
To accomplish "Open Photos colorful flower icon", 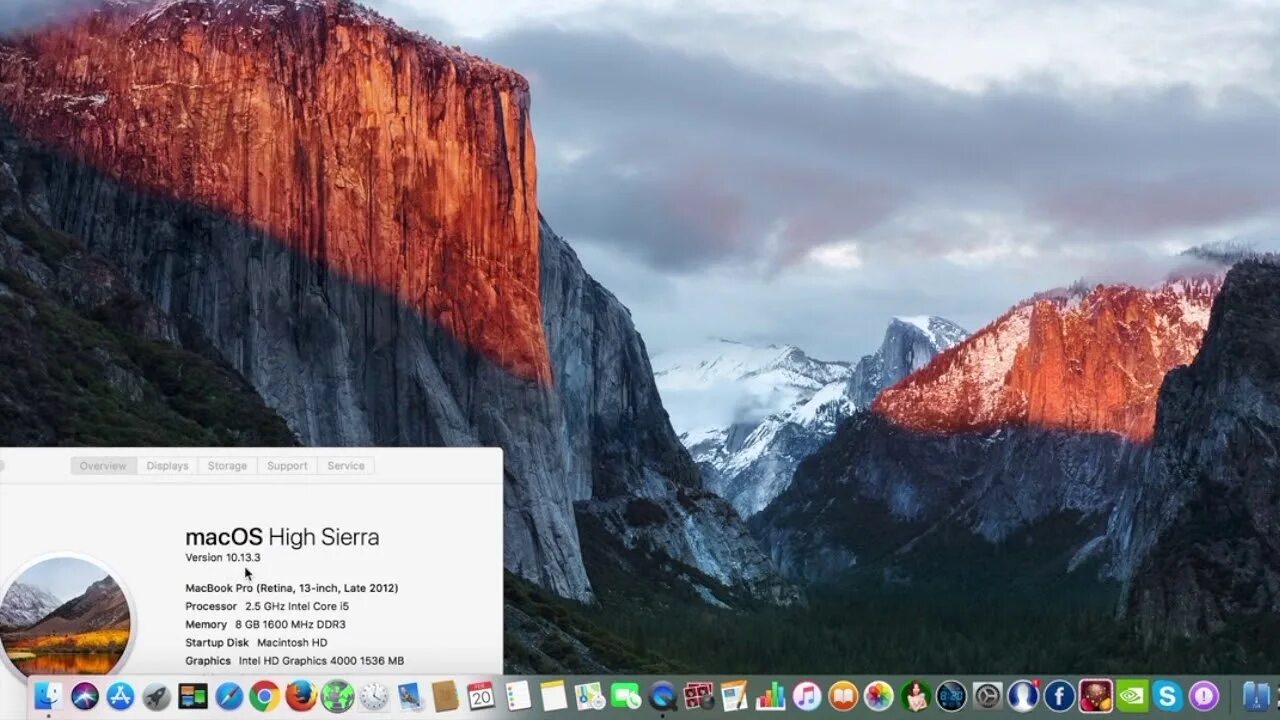I will pos(879,695).
